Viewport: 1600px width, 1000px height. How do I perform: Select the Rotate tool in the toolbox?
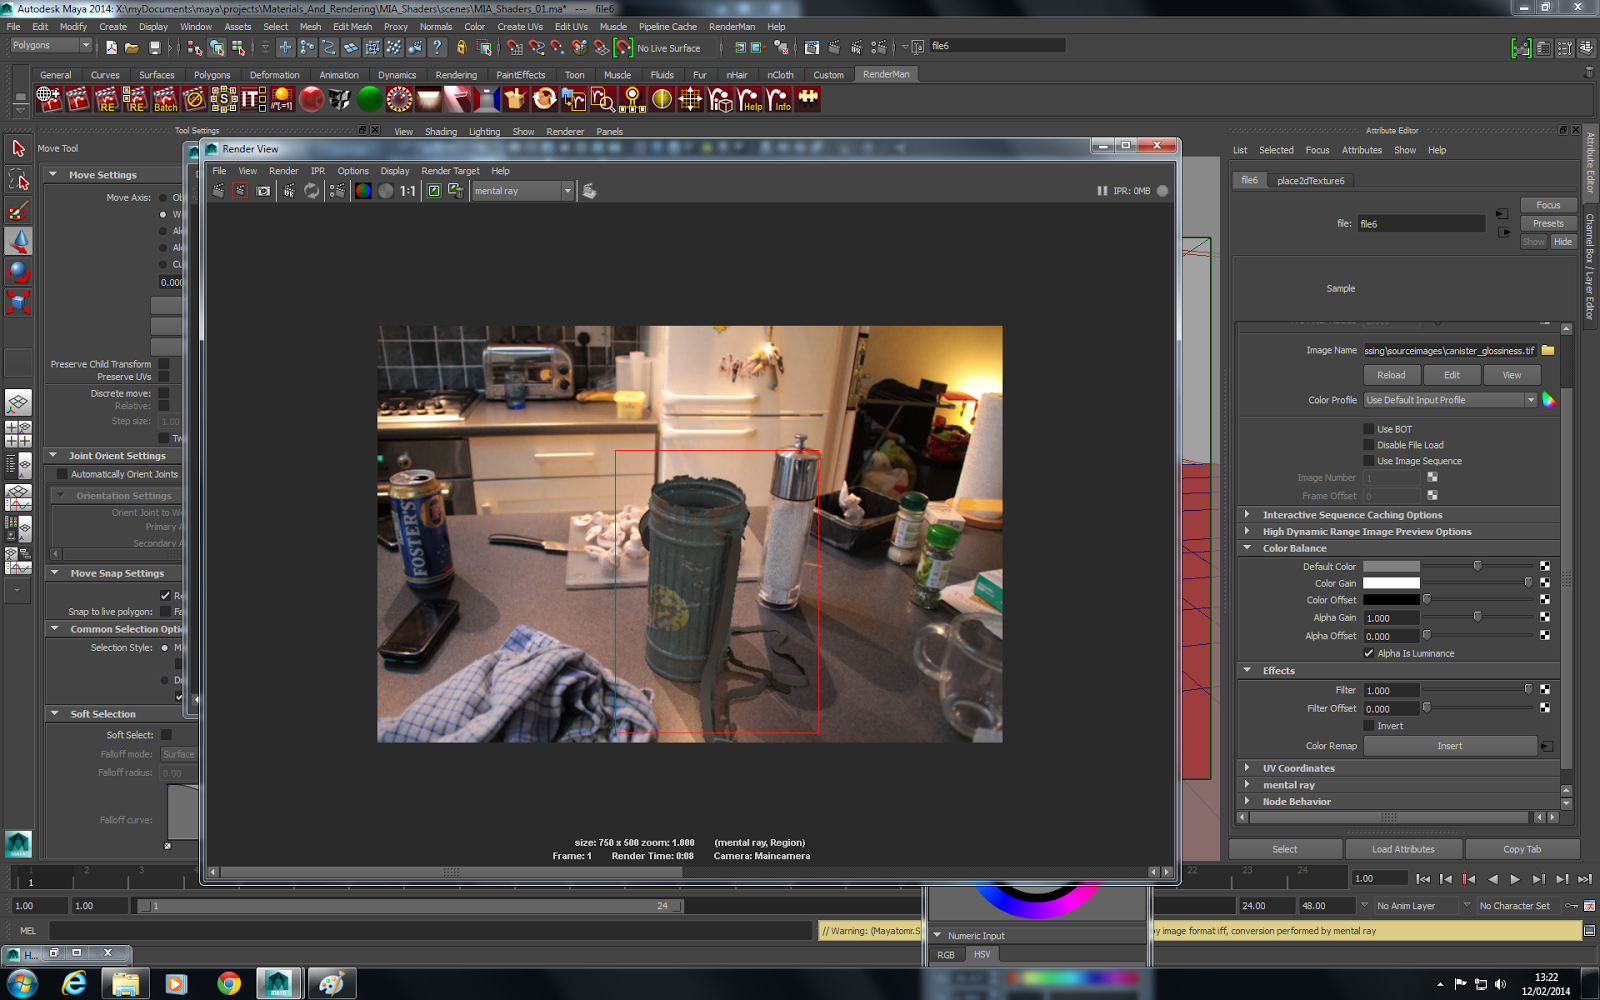(x=18, y=272)
